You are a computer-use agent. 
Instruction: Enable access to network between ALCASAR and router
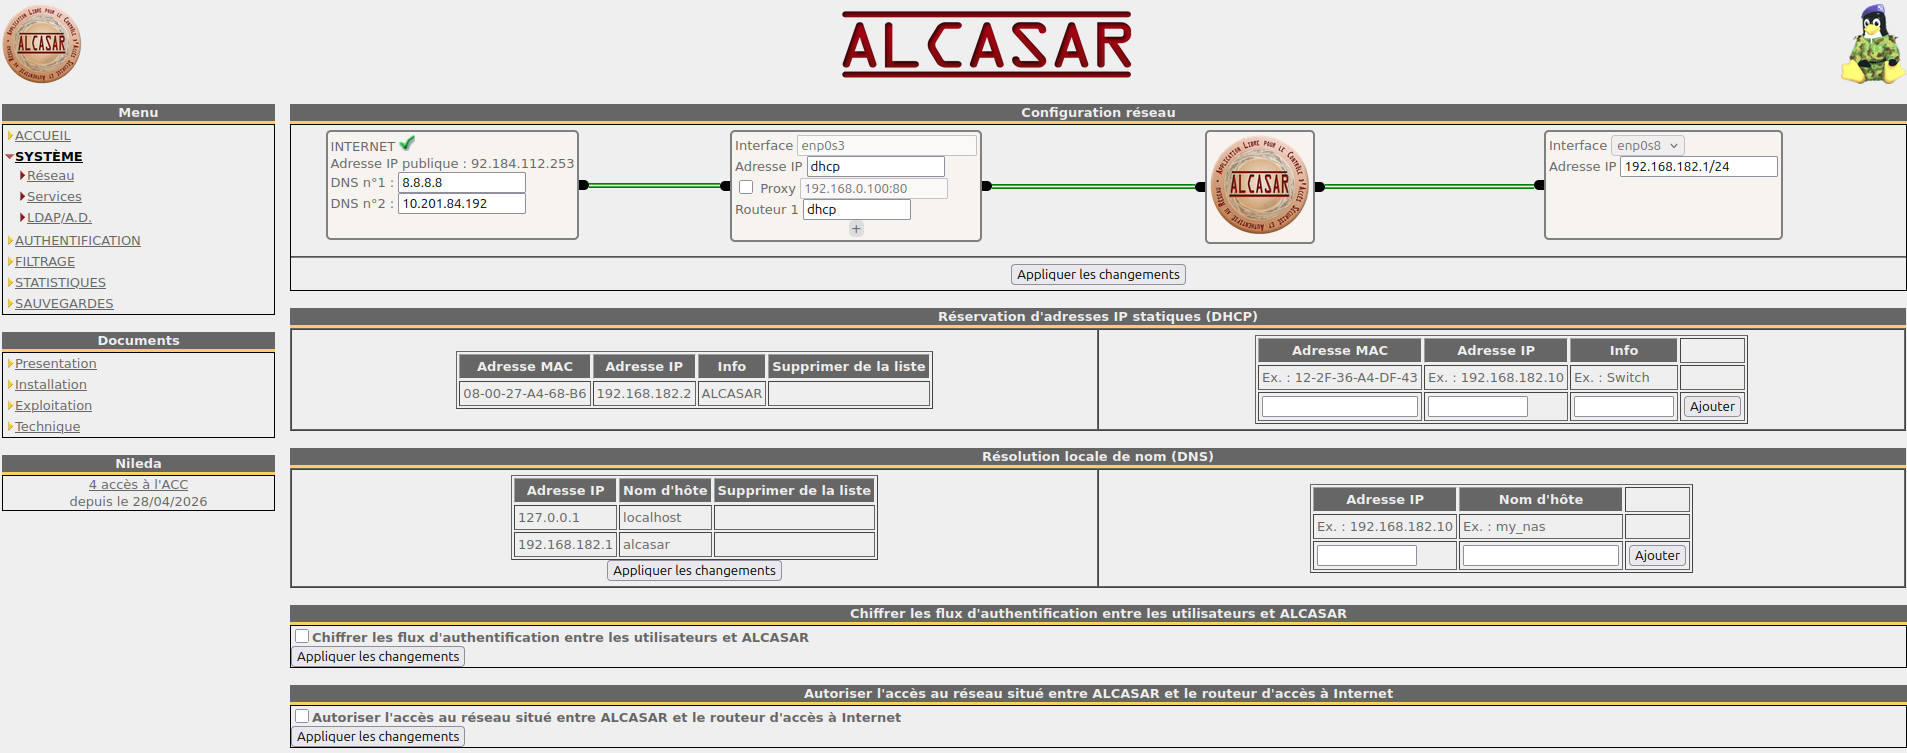[x=302, y=716]
